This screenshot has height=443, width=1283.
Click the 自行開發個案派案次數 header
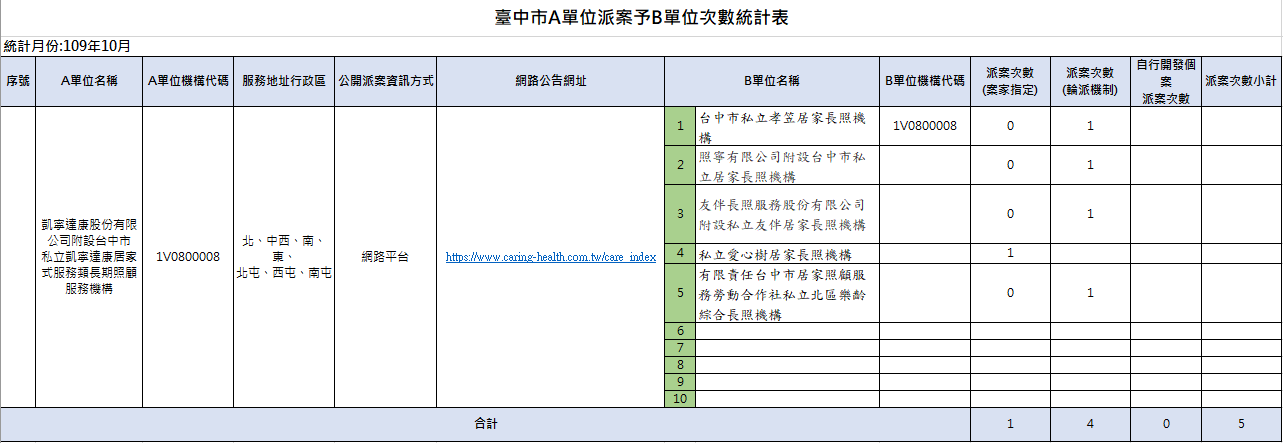coord(1166,81)
